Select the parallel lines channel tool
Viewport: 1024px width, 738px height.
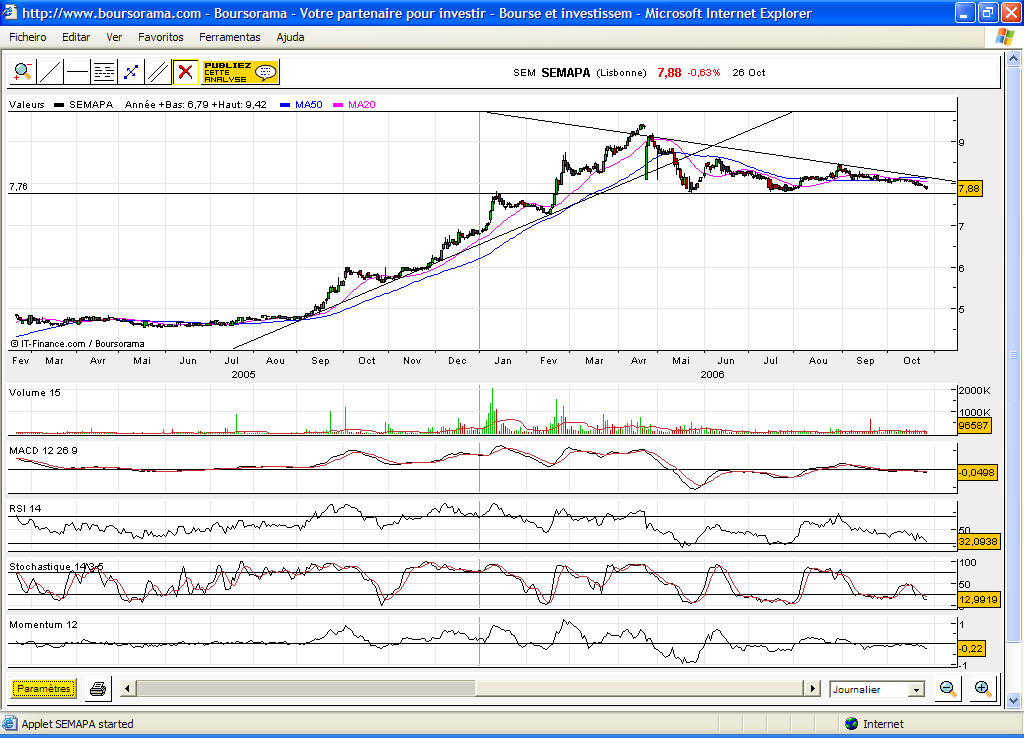pos(157,72)
